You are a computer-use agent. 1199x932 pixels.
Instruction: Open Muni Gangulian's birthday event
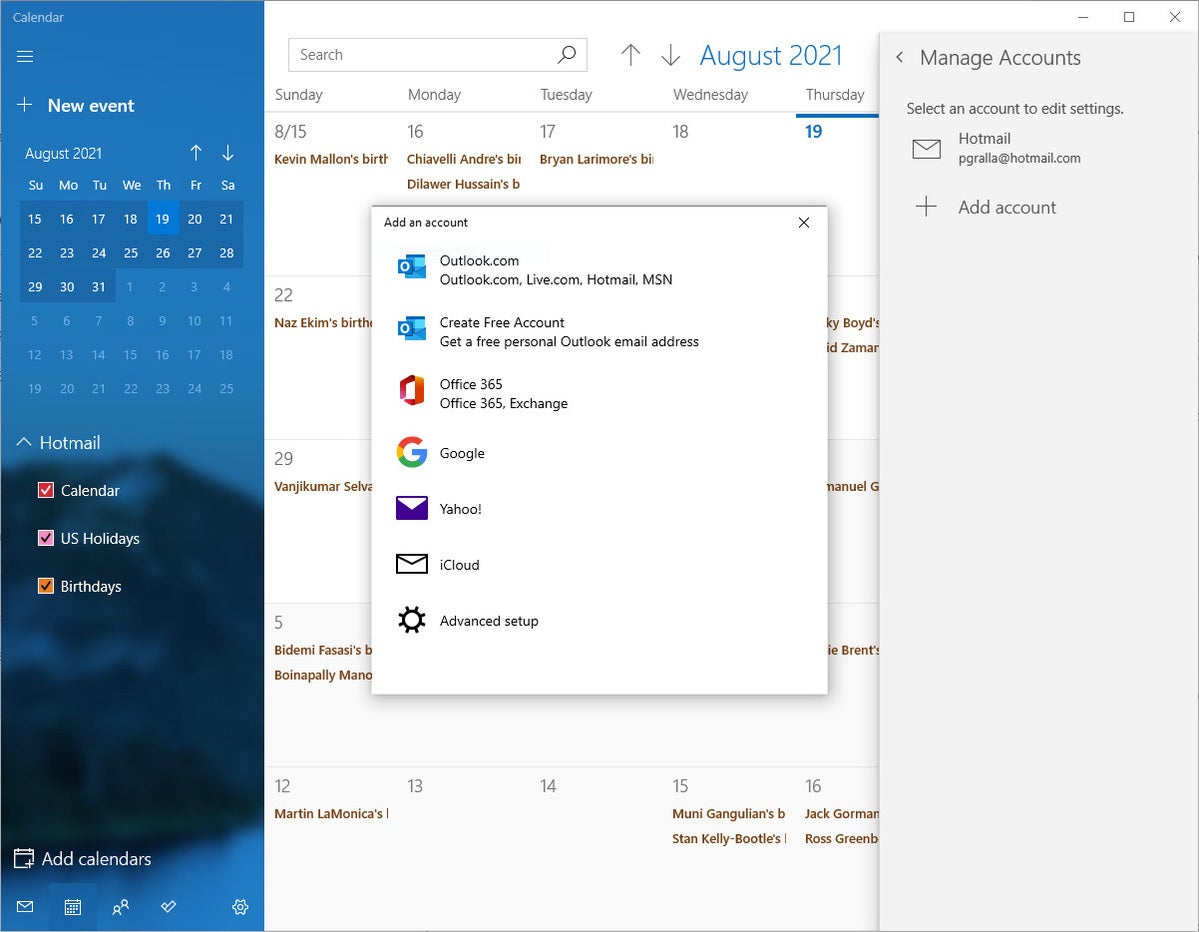click(x=729, y=813)
